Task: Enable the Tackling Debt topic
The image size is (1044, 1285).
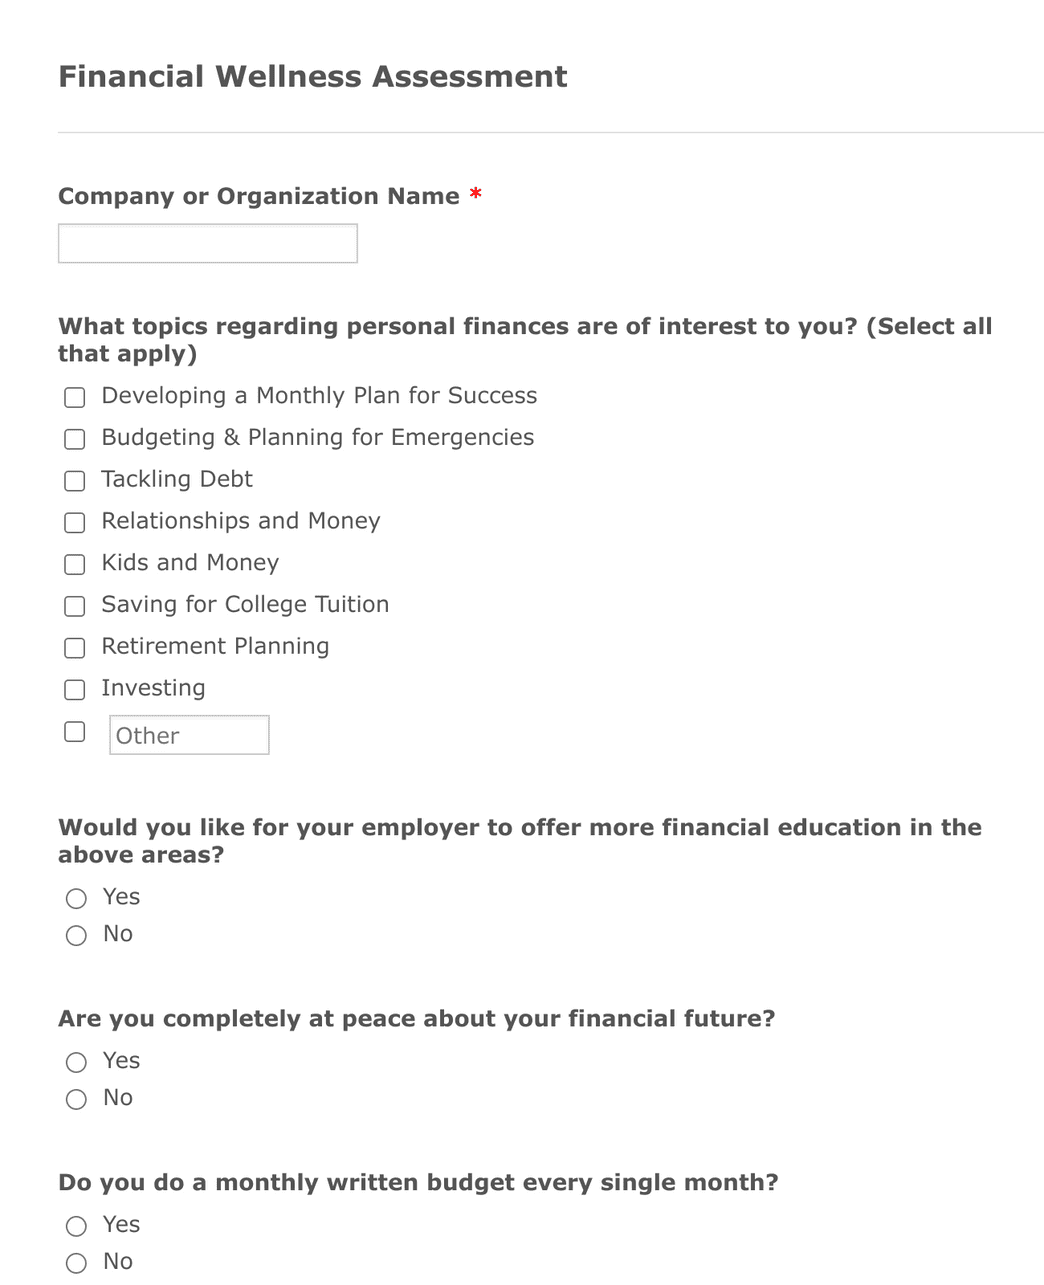Action: [x=74, y=481]
